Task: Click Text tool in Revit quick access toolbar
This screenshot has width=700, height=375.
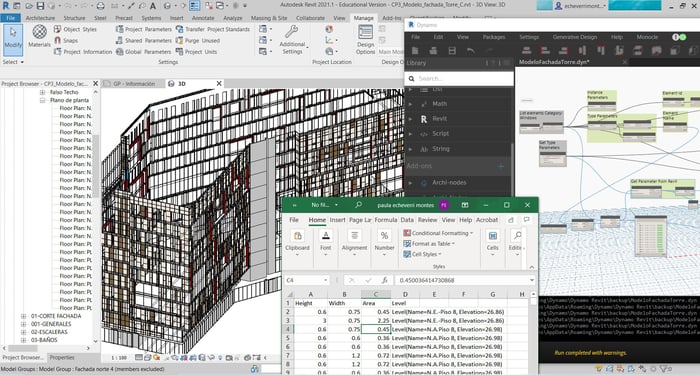Action: pyautogui.click(x=153, y=6)
